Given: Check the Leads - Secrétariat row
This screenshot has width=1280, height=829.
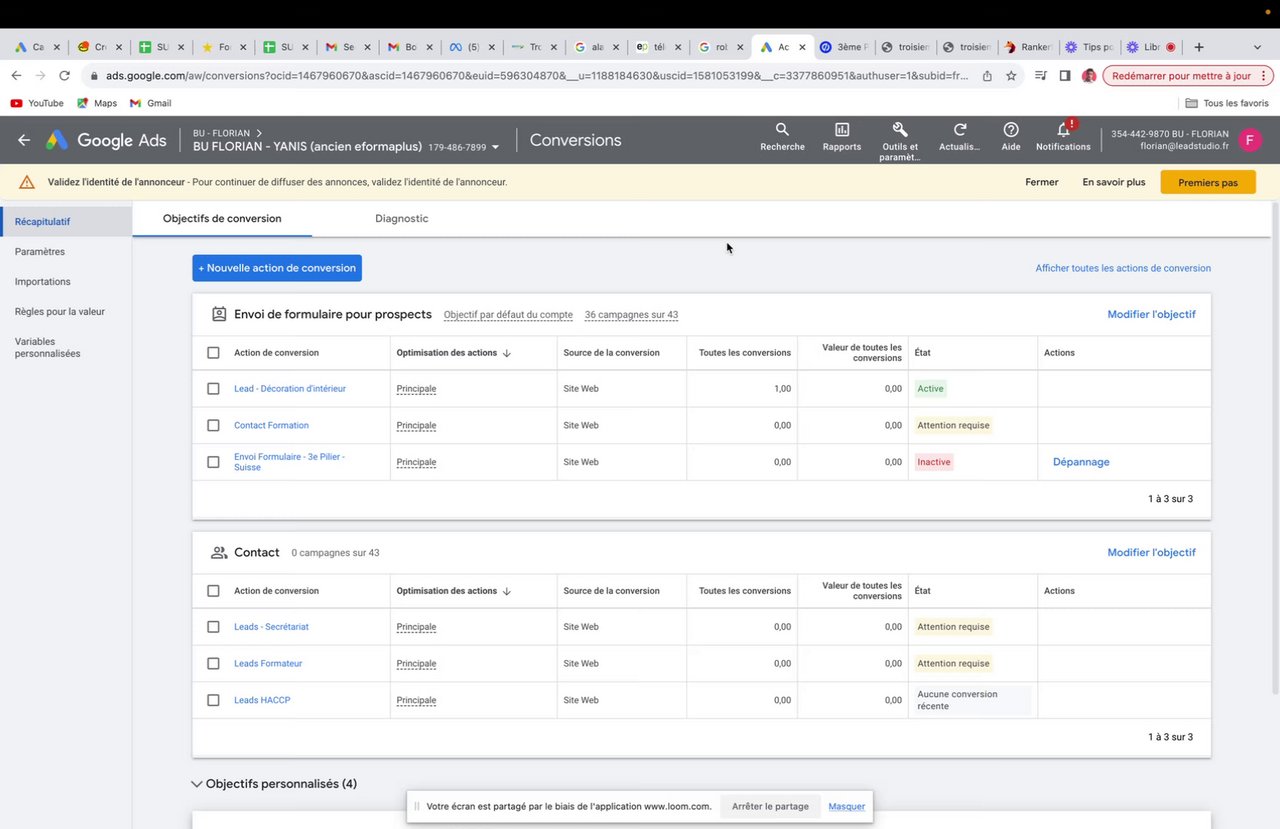Looking at the screenshot, I should [213, 627].
